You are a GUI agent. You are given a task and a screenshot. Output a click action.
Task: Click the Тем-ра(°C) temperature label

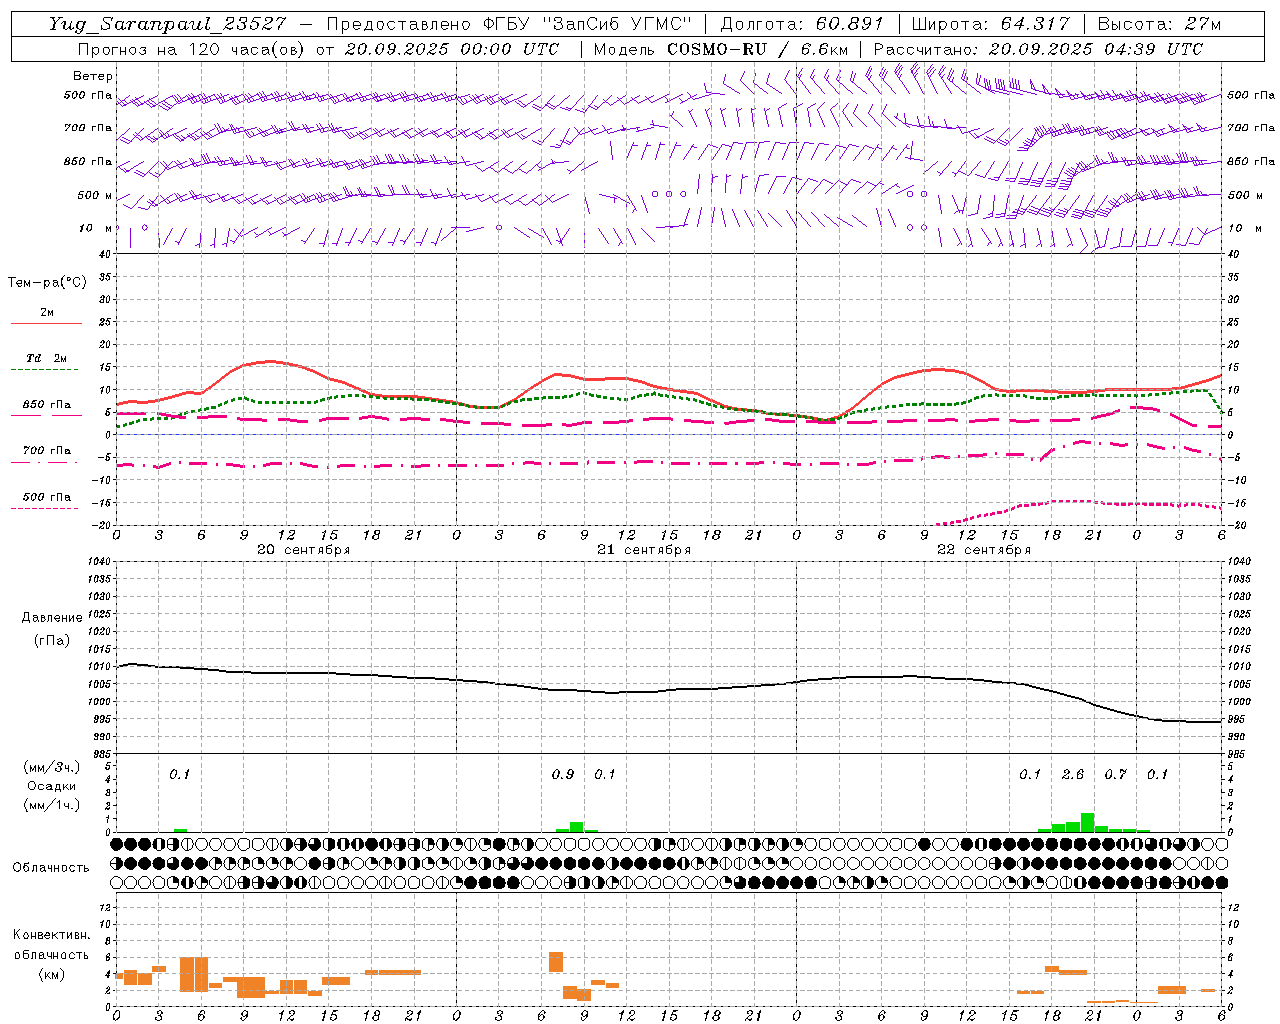(47, 283)
